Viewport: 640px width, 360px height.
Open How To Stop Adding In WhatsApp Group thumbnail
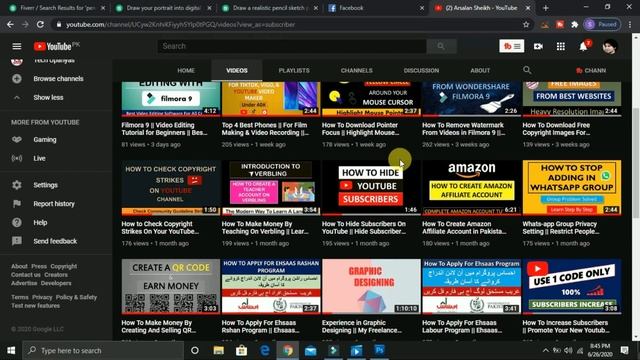(x=571, y=187)
